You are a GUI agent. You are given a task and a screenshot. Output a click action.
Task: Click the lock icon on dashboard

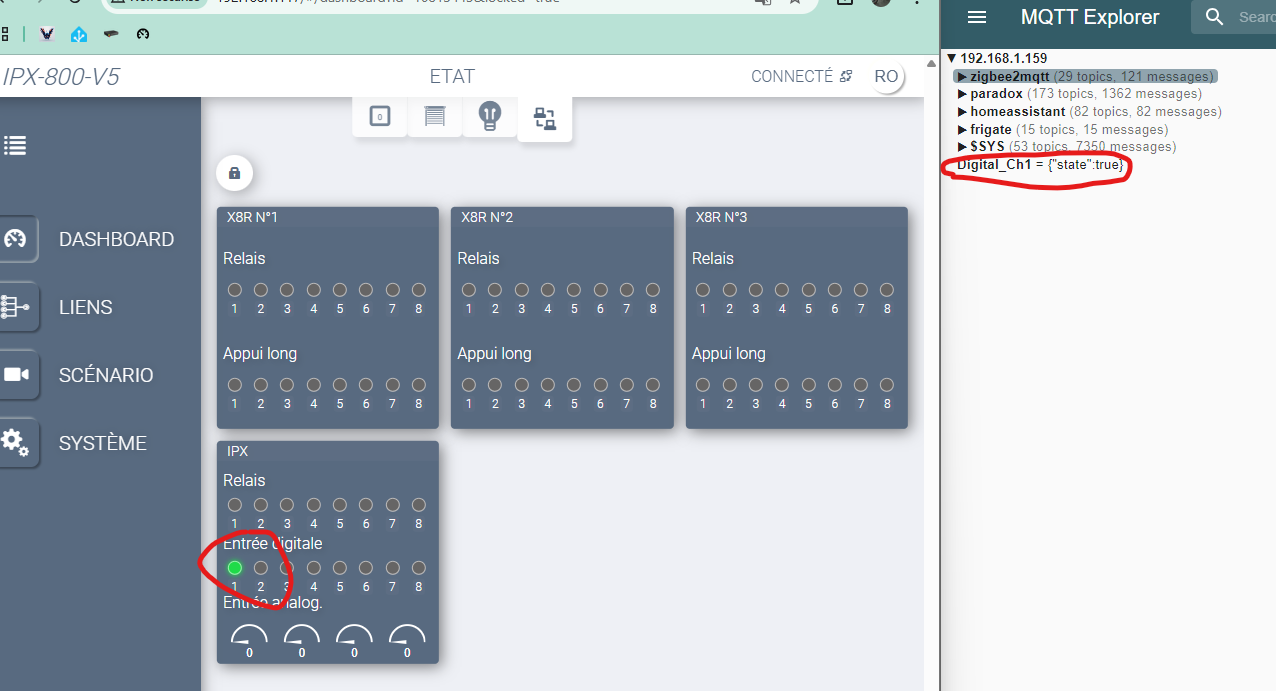click(234, 173)
